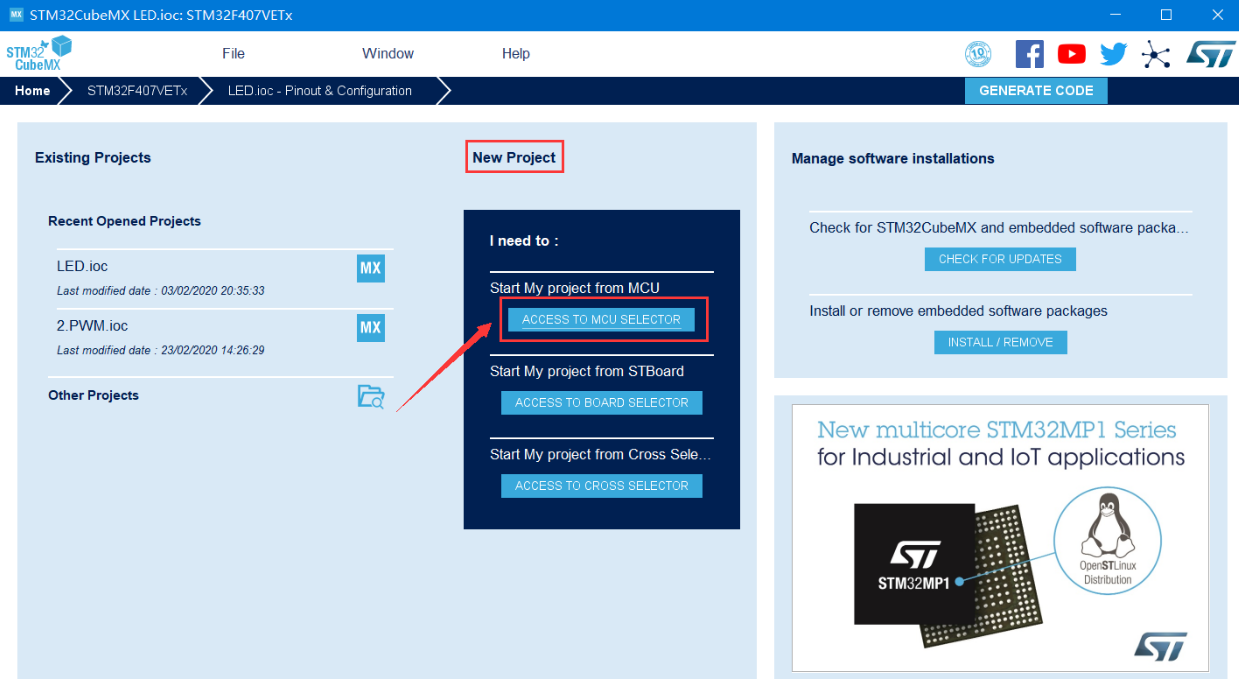This screenshot has height=679, width=1239.
Task: Click the Existing Projects heading
Action: coord(93,158)
